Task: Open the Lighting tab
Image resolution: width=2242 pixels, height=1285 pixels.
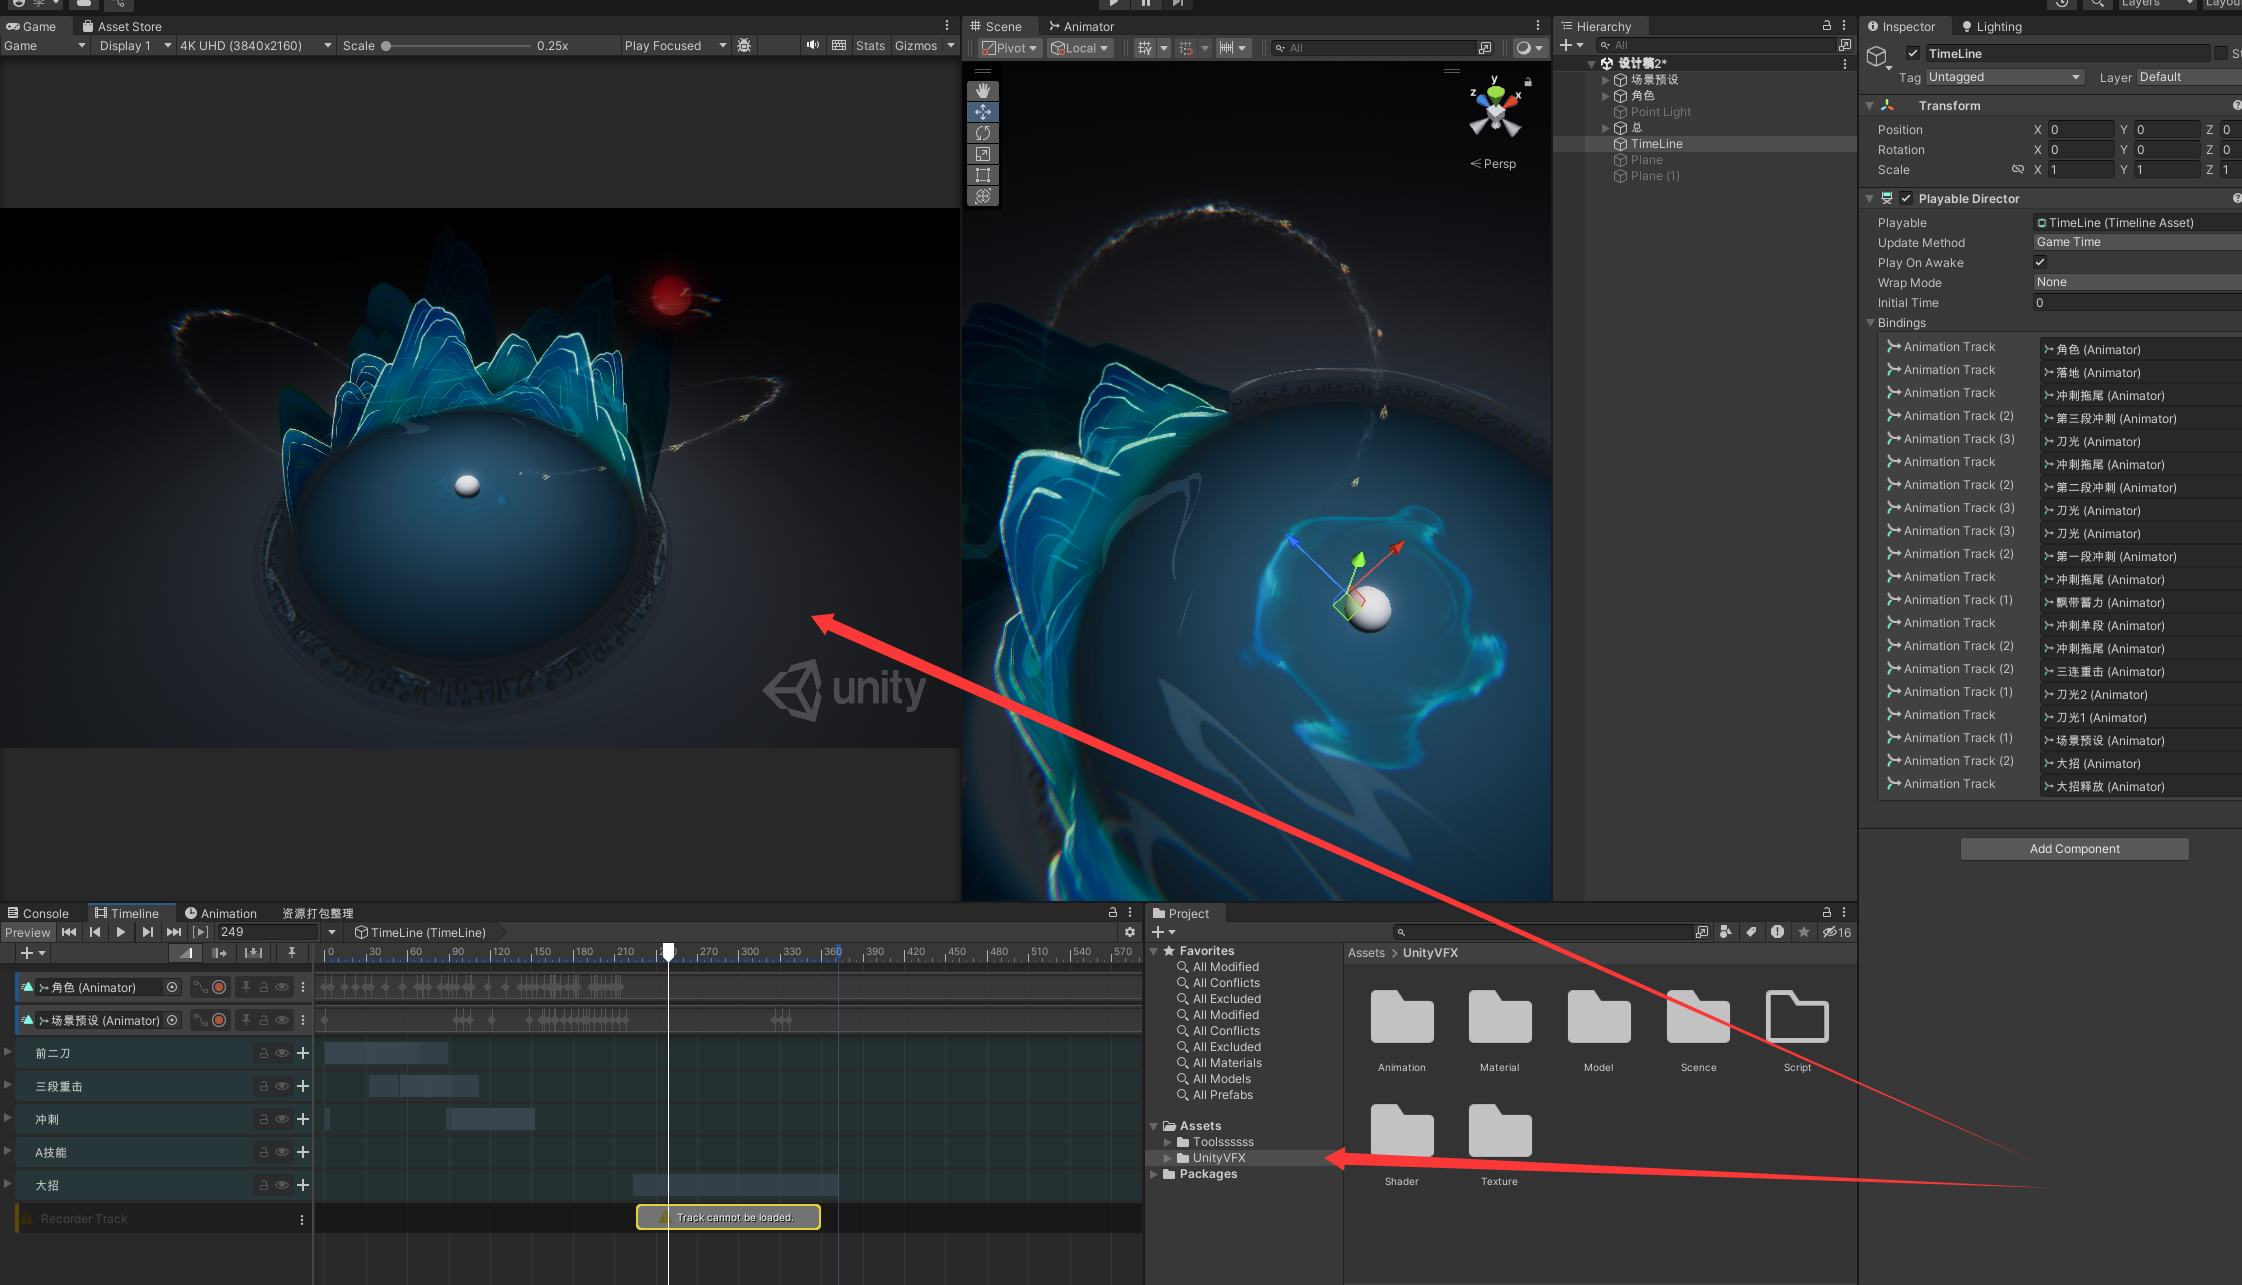Action: click(1992, 27)
